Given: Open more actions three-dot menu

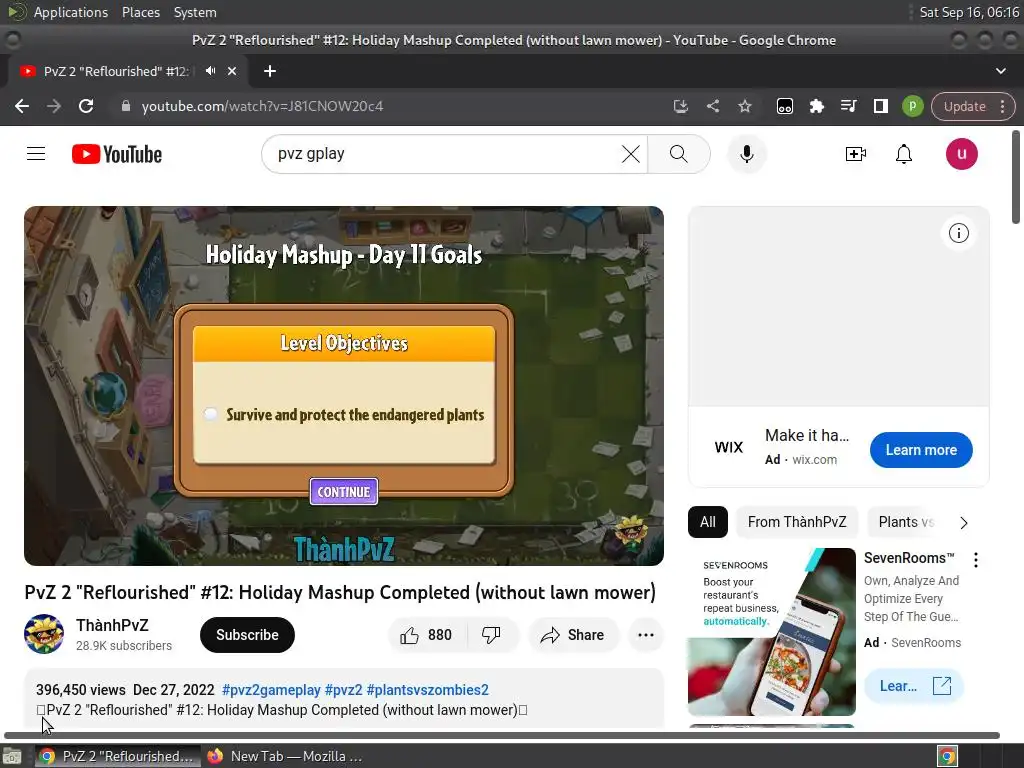Looking at the screenshot, I should coord(646,635).
